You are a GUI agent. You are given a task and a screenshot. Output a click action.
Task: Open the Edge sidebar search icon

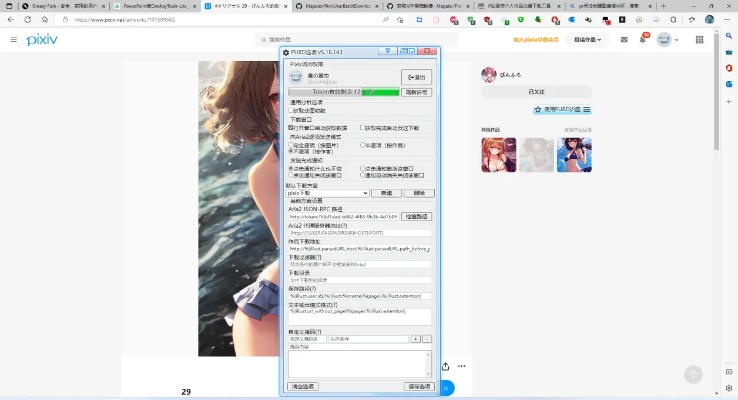click(729, 36)
